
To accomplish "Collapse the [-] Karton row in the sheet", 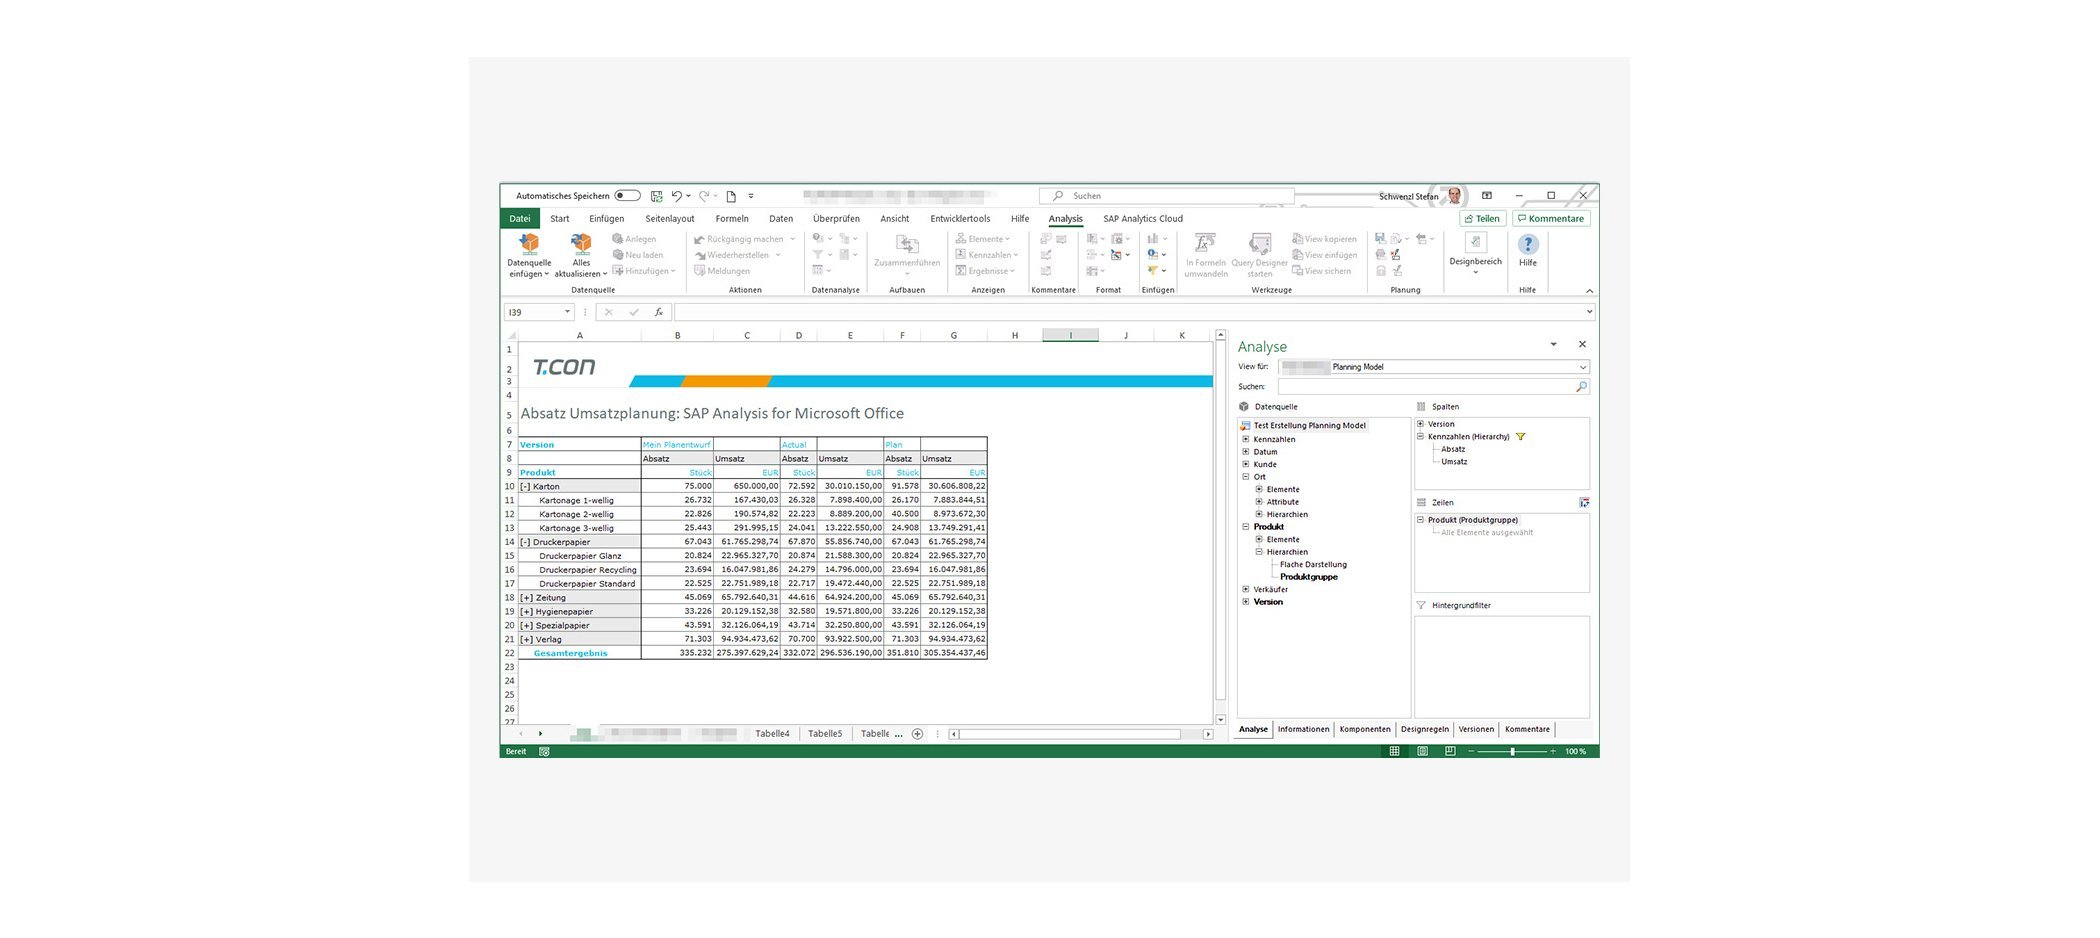I will [525, 486].
